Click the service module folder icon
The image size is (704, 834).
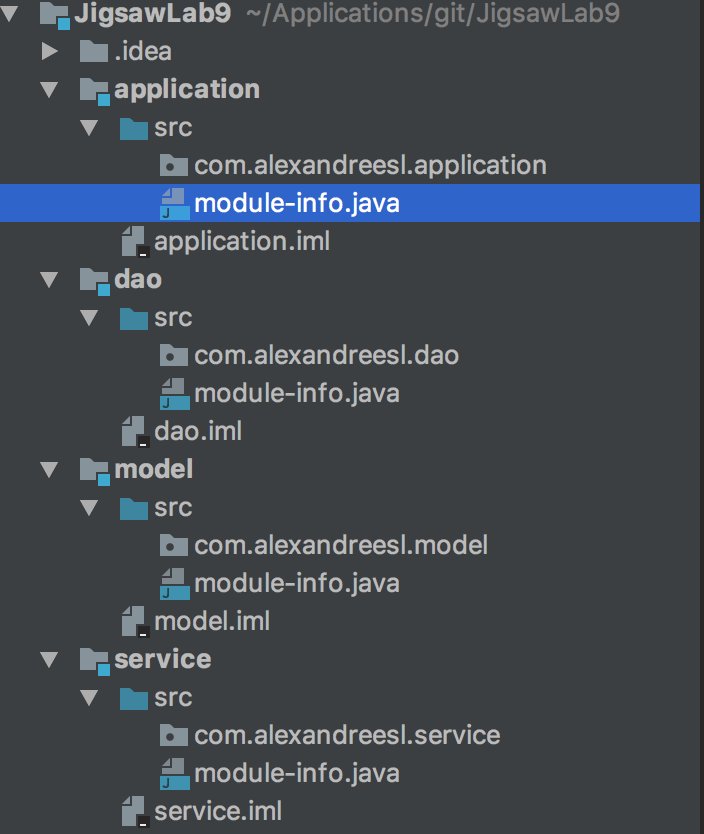point(93,660)
